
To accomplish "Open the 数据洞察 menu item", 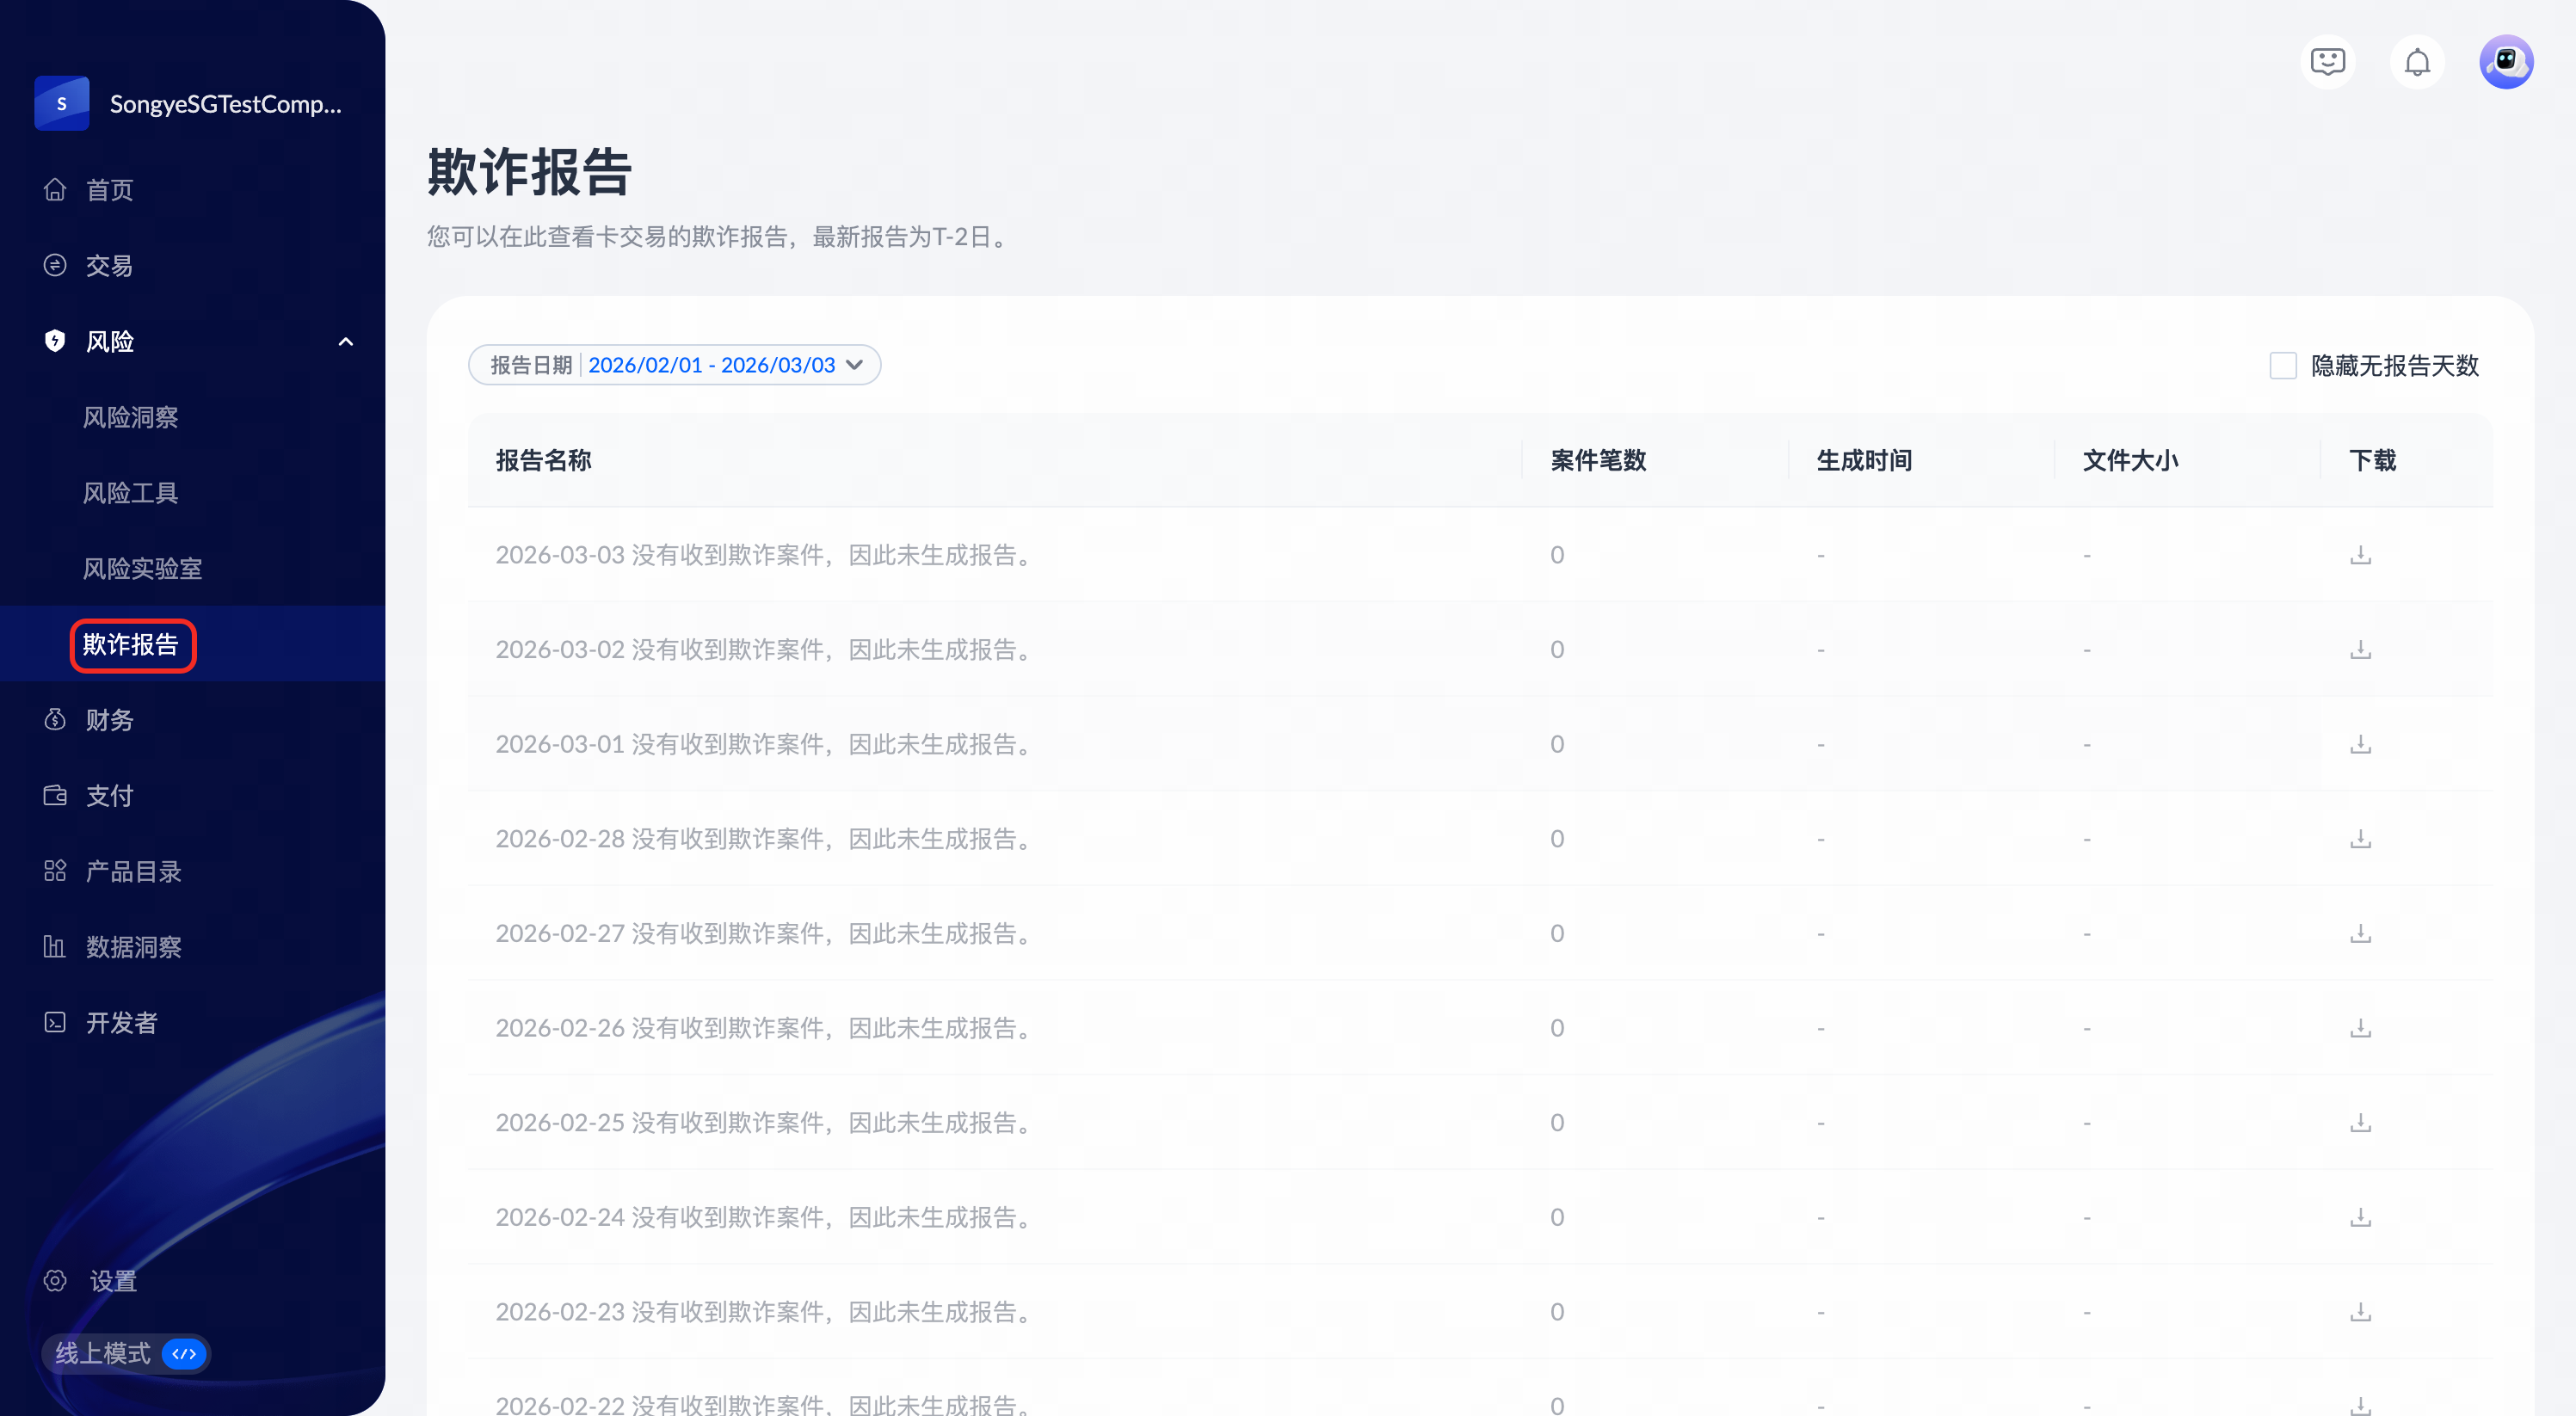I will (133, 947).
